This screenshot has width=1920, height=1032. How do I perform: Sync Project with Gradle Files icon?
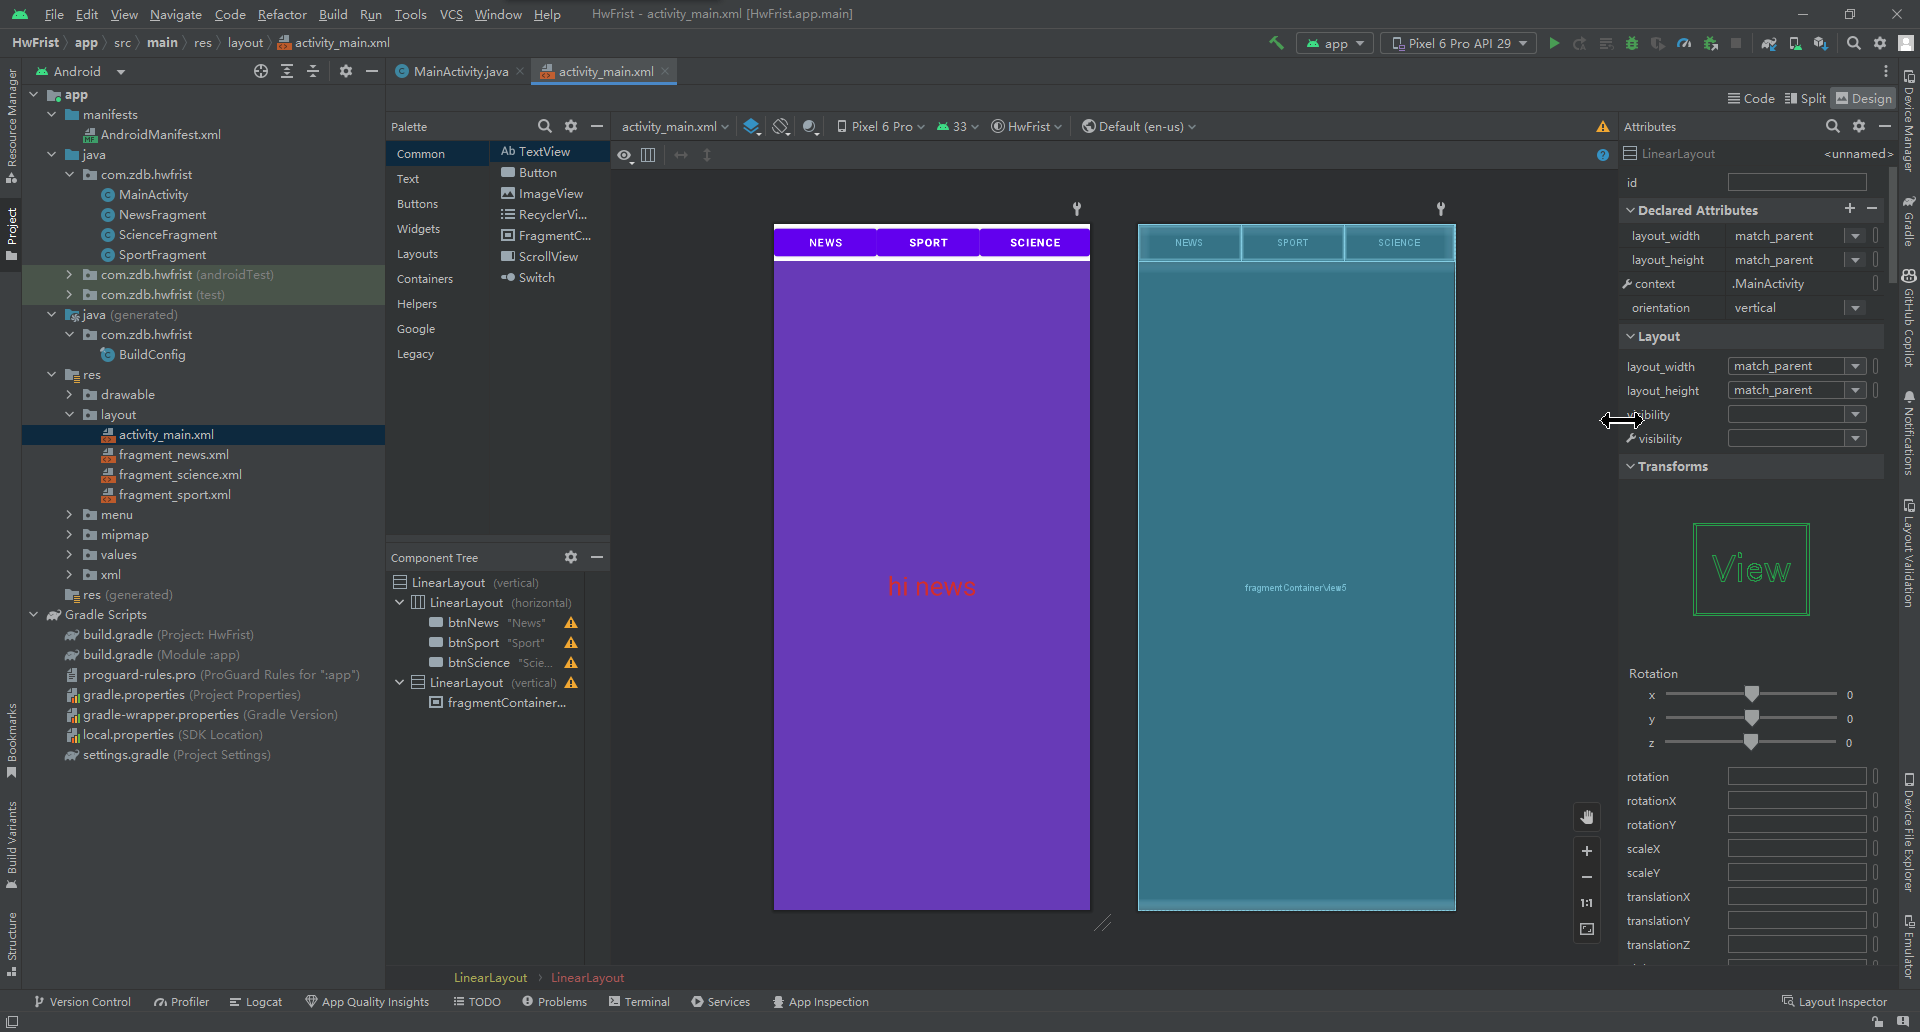point(1769,43)
